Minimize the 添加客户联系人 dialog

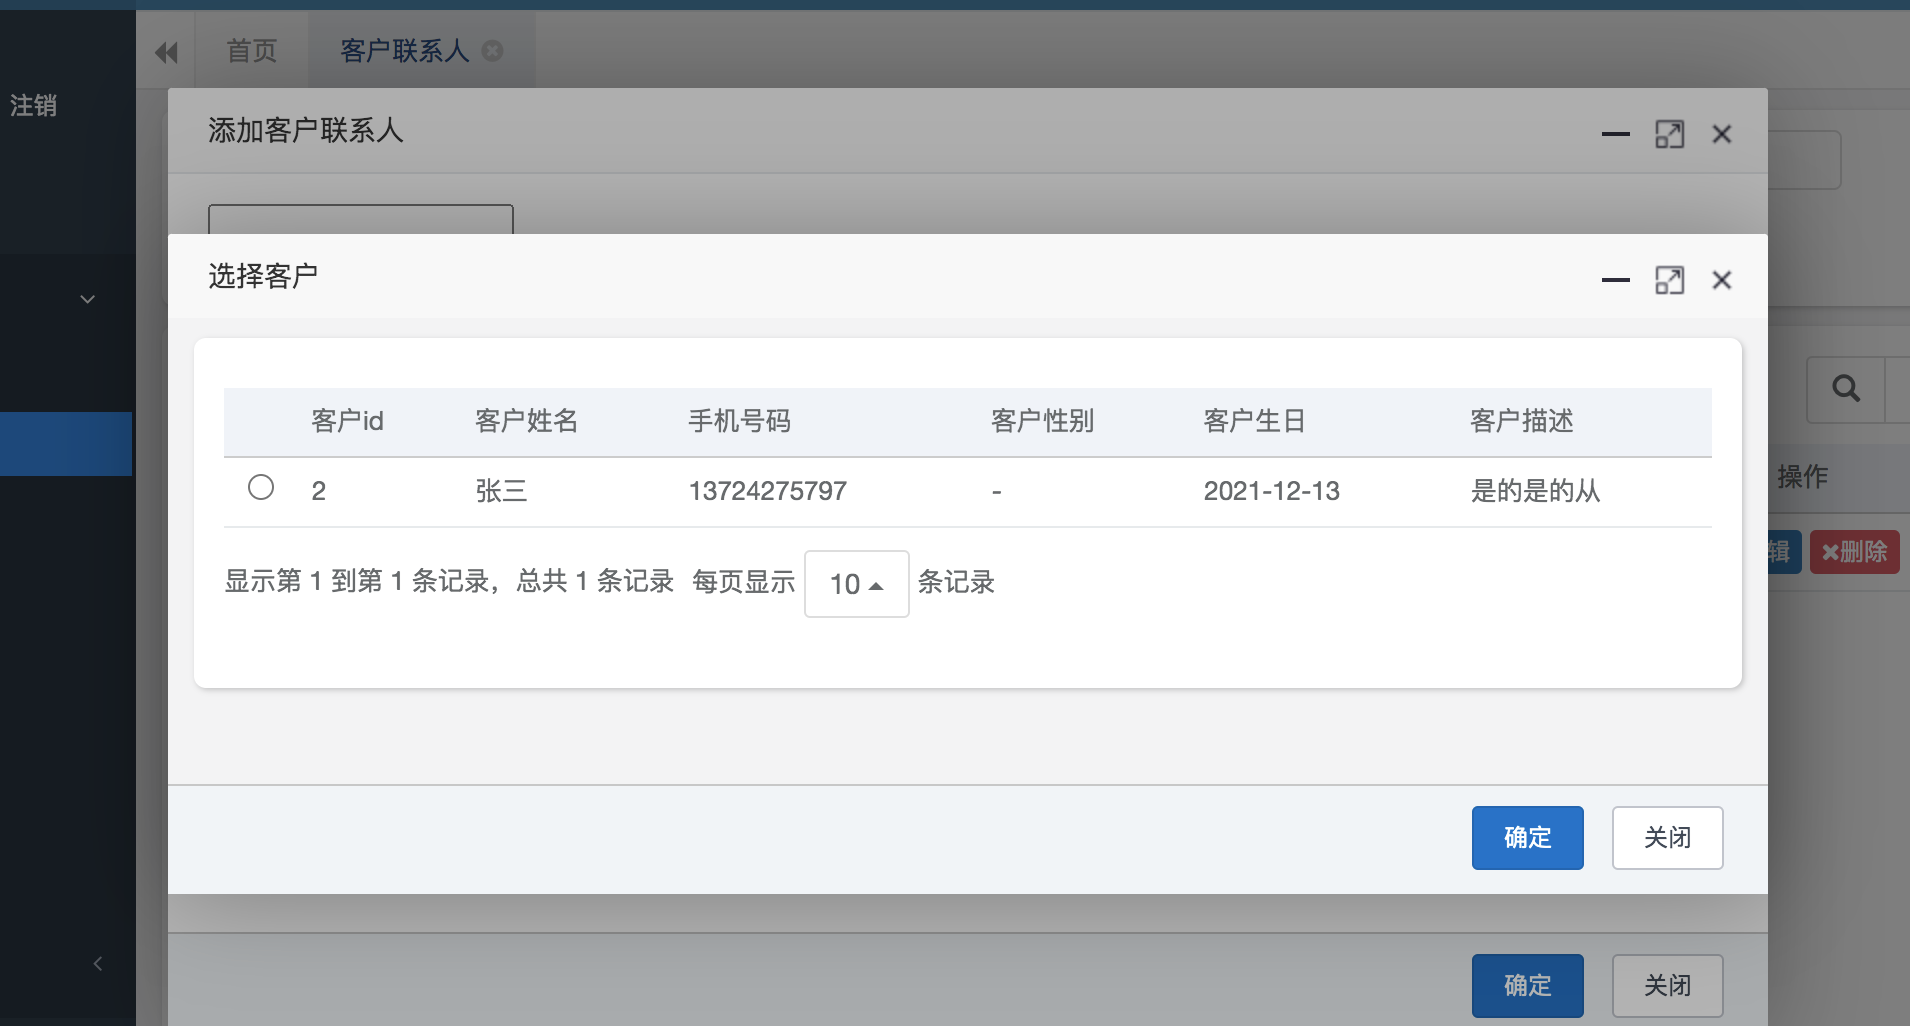[x=1615, y=133]
